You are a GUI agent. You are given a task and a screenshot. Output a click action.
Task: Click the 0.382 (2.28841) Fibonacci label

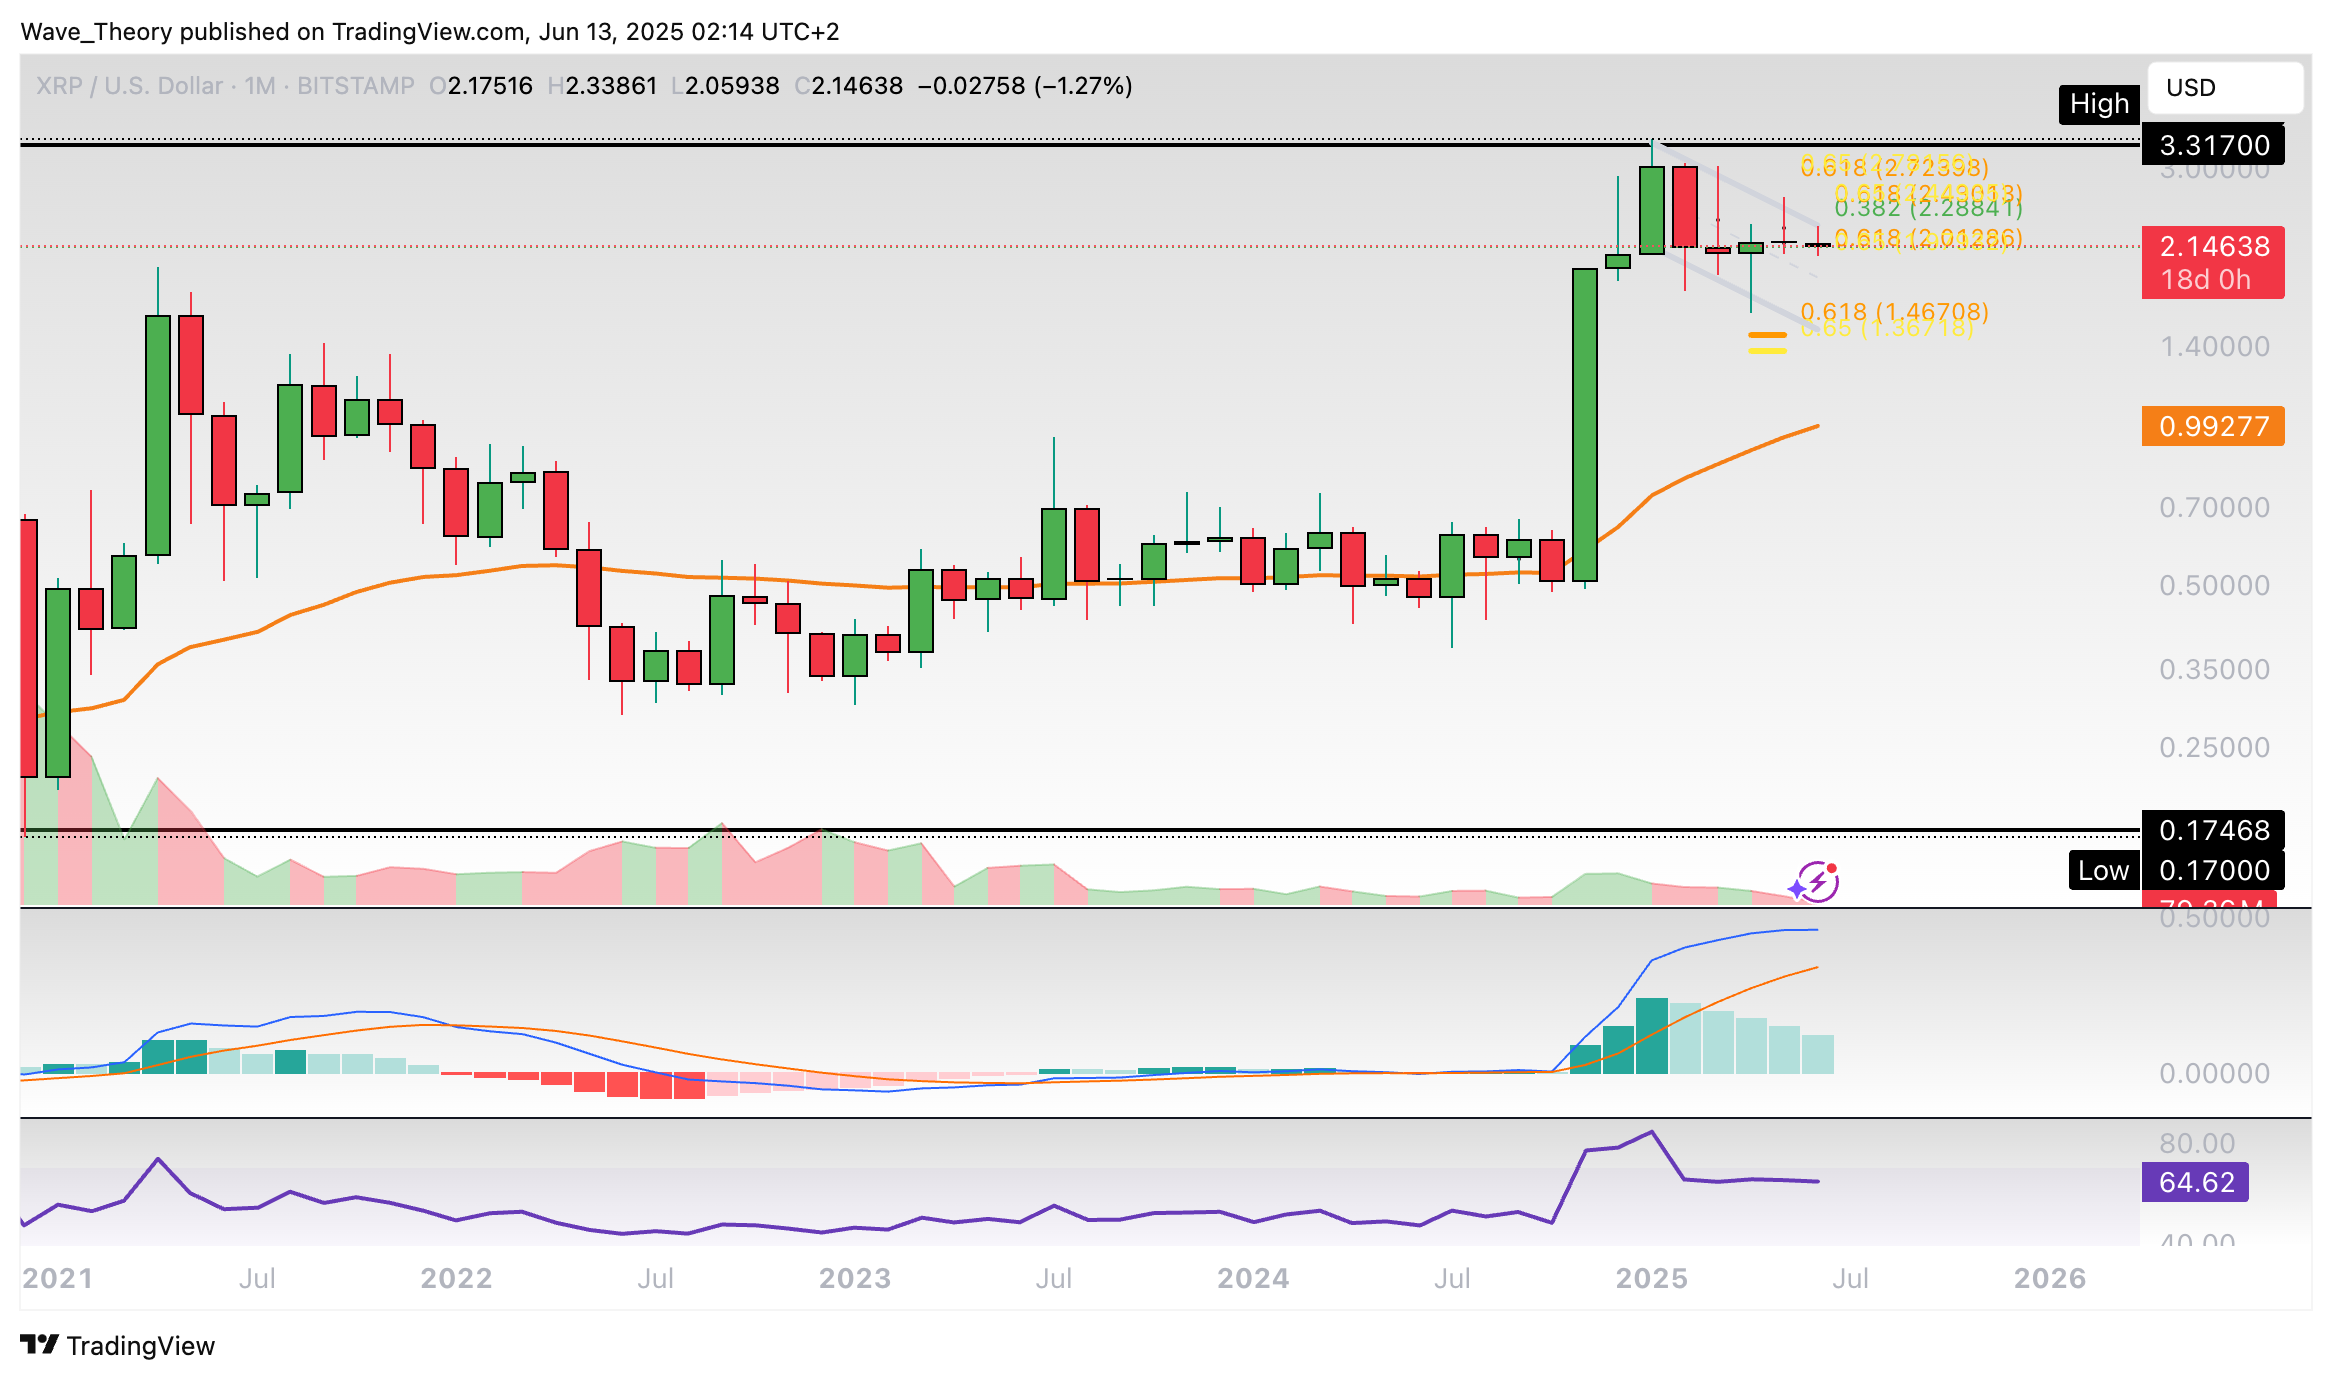pyautogui.click(x=1927, y=208)
